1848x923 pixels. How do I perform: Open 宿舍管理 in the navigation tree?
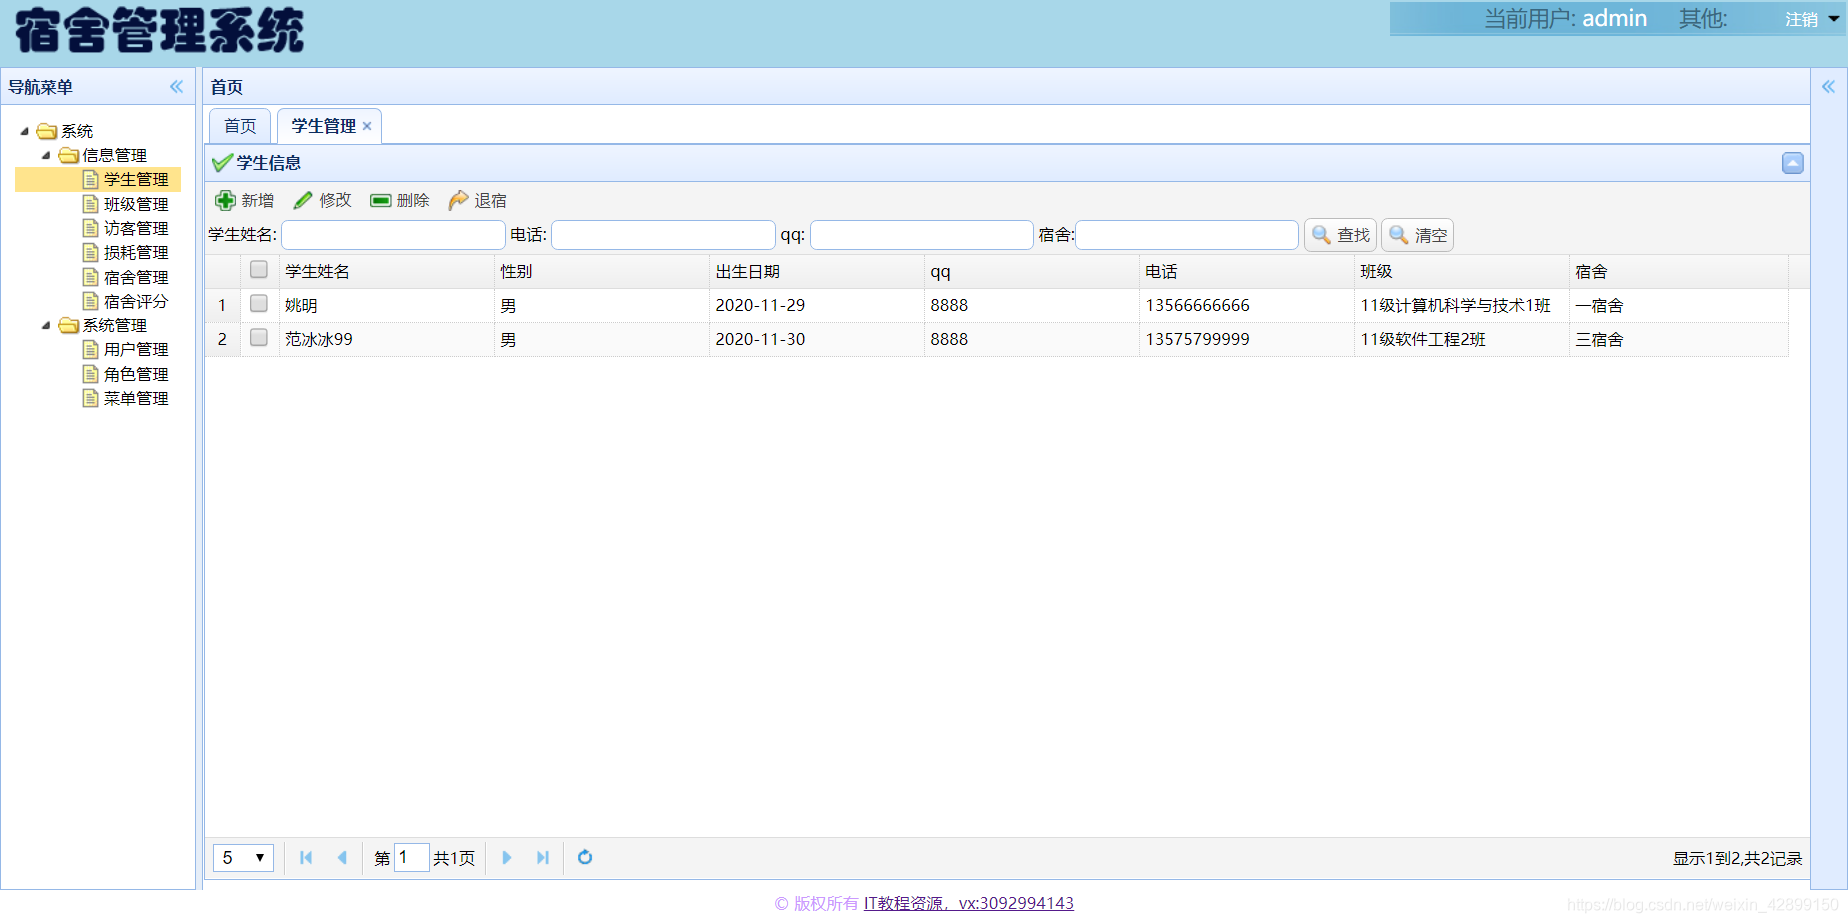[x=136, y=277]
